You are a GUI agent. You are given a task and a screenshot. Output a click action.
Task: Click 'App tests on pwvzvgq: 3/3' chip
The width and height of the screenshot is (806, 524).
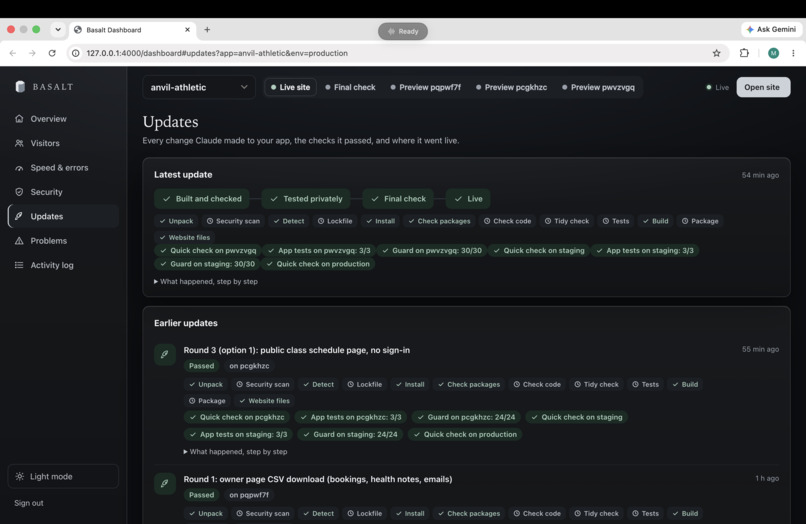pyautogui.click(x=319, y=250)
